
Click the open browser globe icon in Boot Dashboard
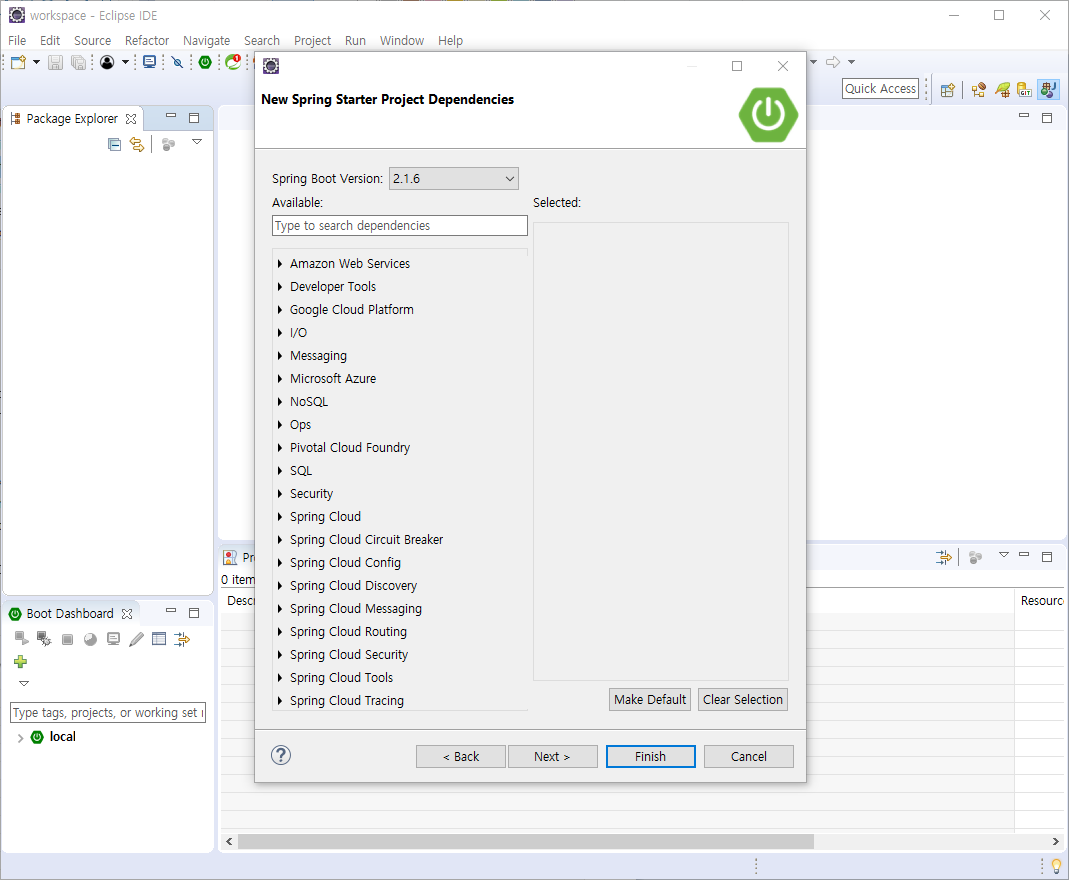pos(90,639)
